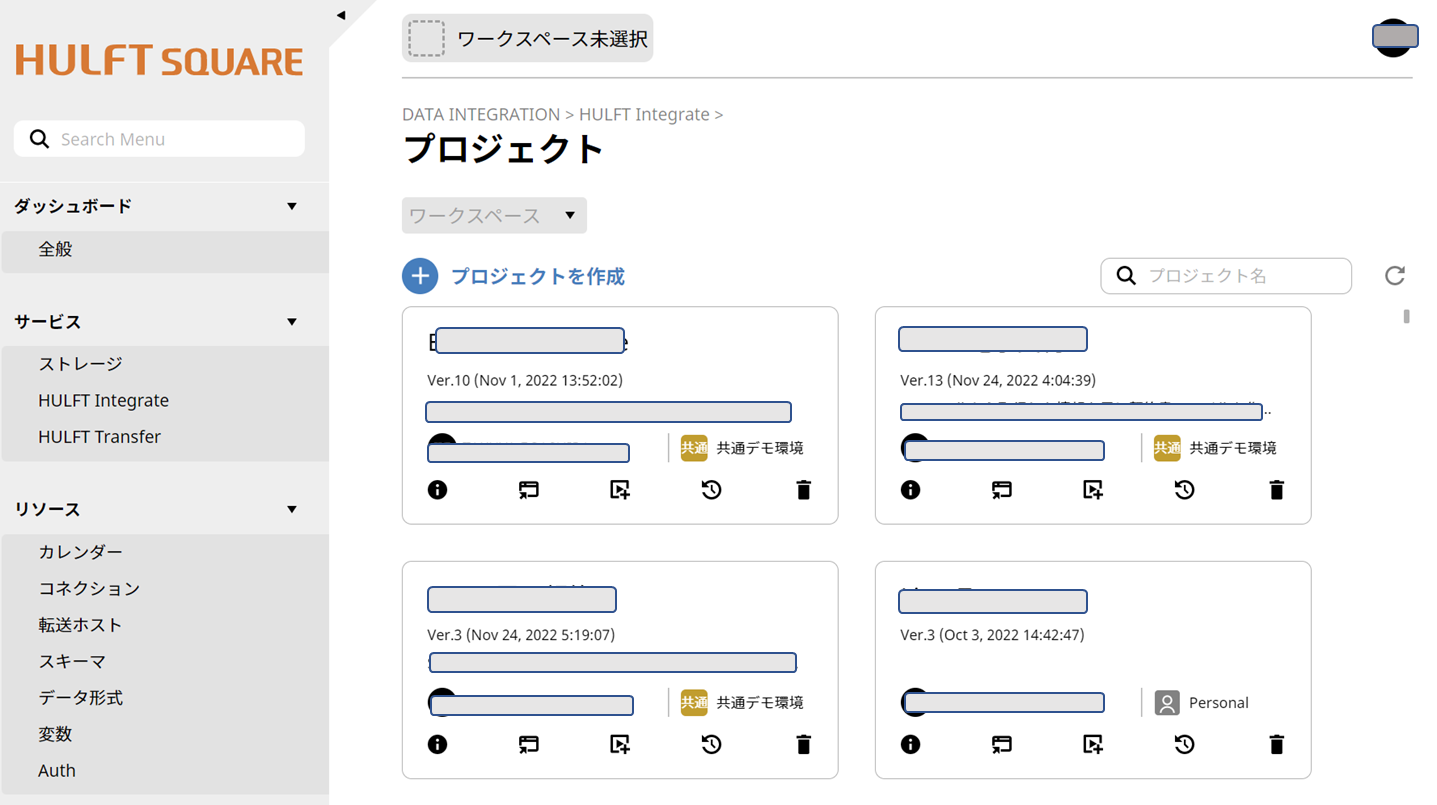Click the Personal workspace icon on Oct 3 card
This screenshot has width=1437, height=805.
tap(1167, 703)
